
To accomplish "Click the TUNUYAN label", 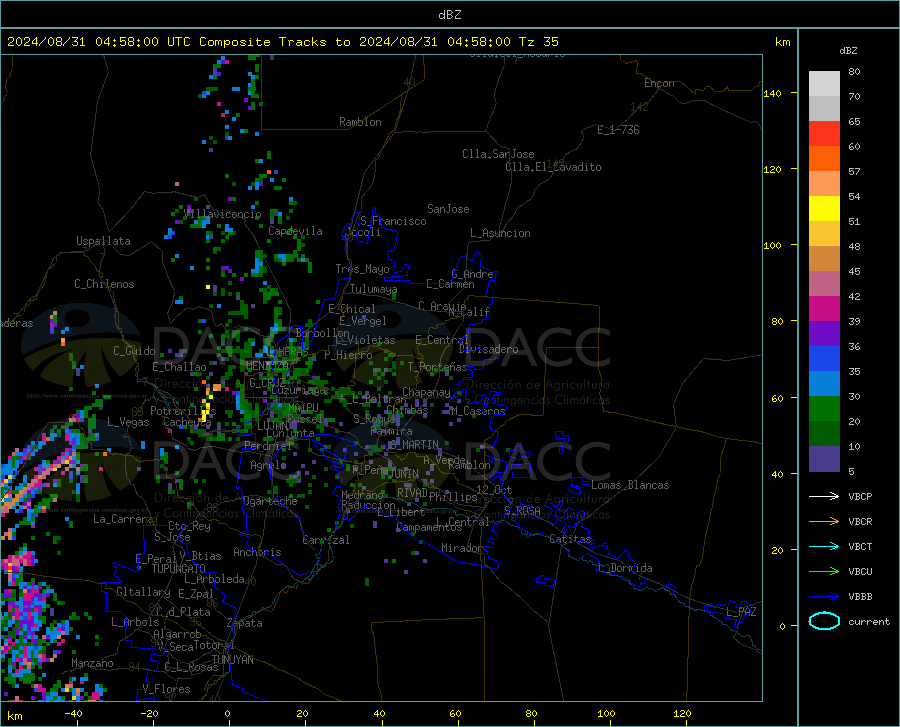I will (x=232, y=659).
